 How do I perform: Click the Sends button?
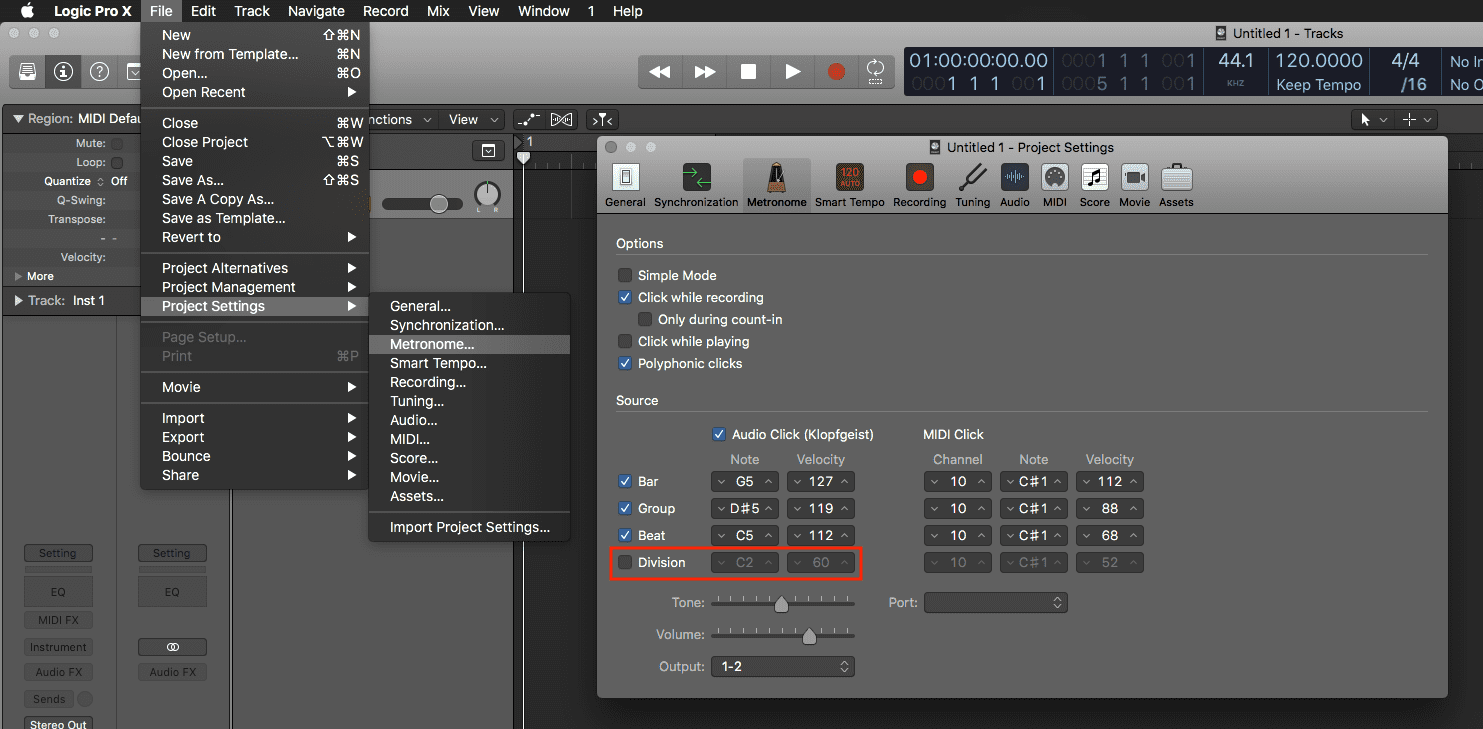pos(49,699)
